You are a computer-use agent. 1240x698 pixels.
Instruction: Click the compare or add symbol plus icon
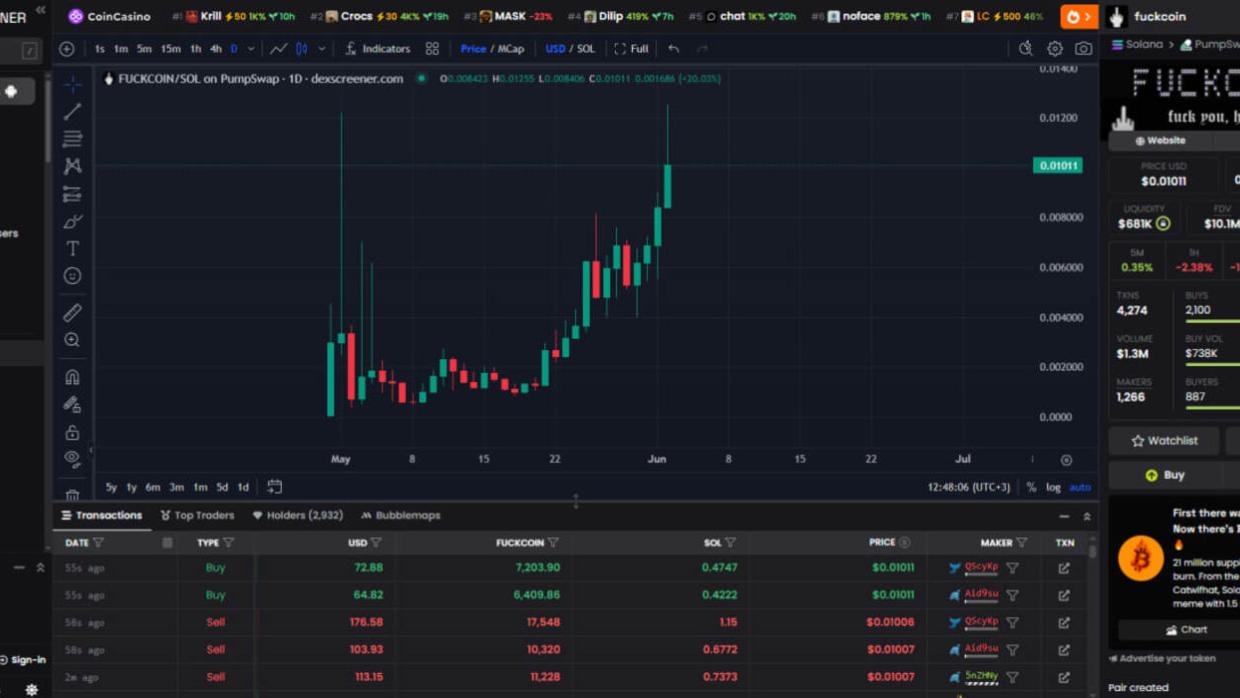67,48
